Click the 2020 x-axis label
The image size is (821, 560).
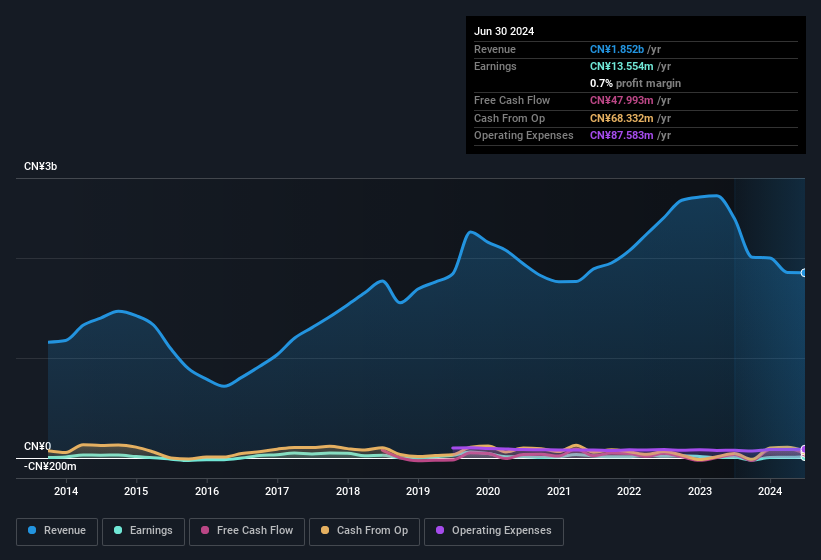point(488,491)
